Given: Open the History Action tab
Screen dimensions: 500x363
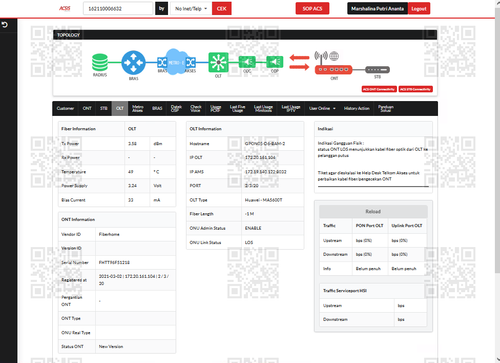Looking at the screenshot, I should click(x=357, y=108).
